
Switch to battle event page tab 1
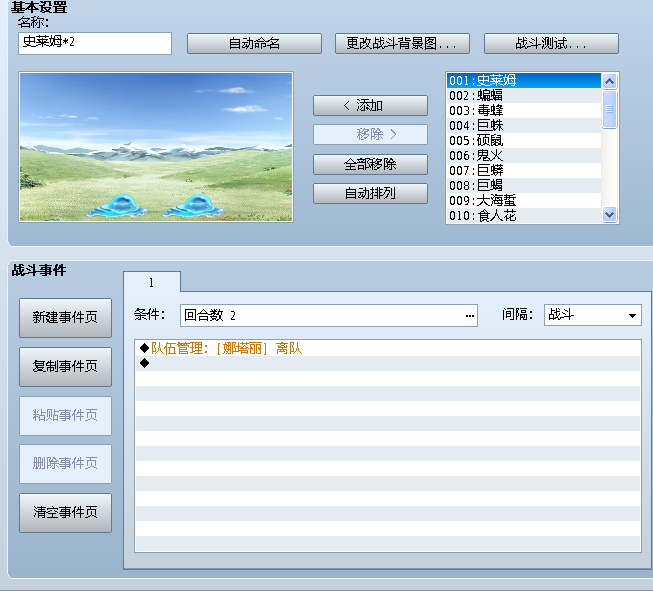click(x=152, y=282)
